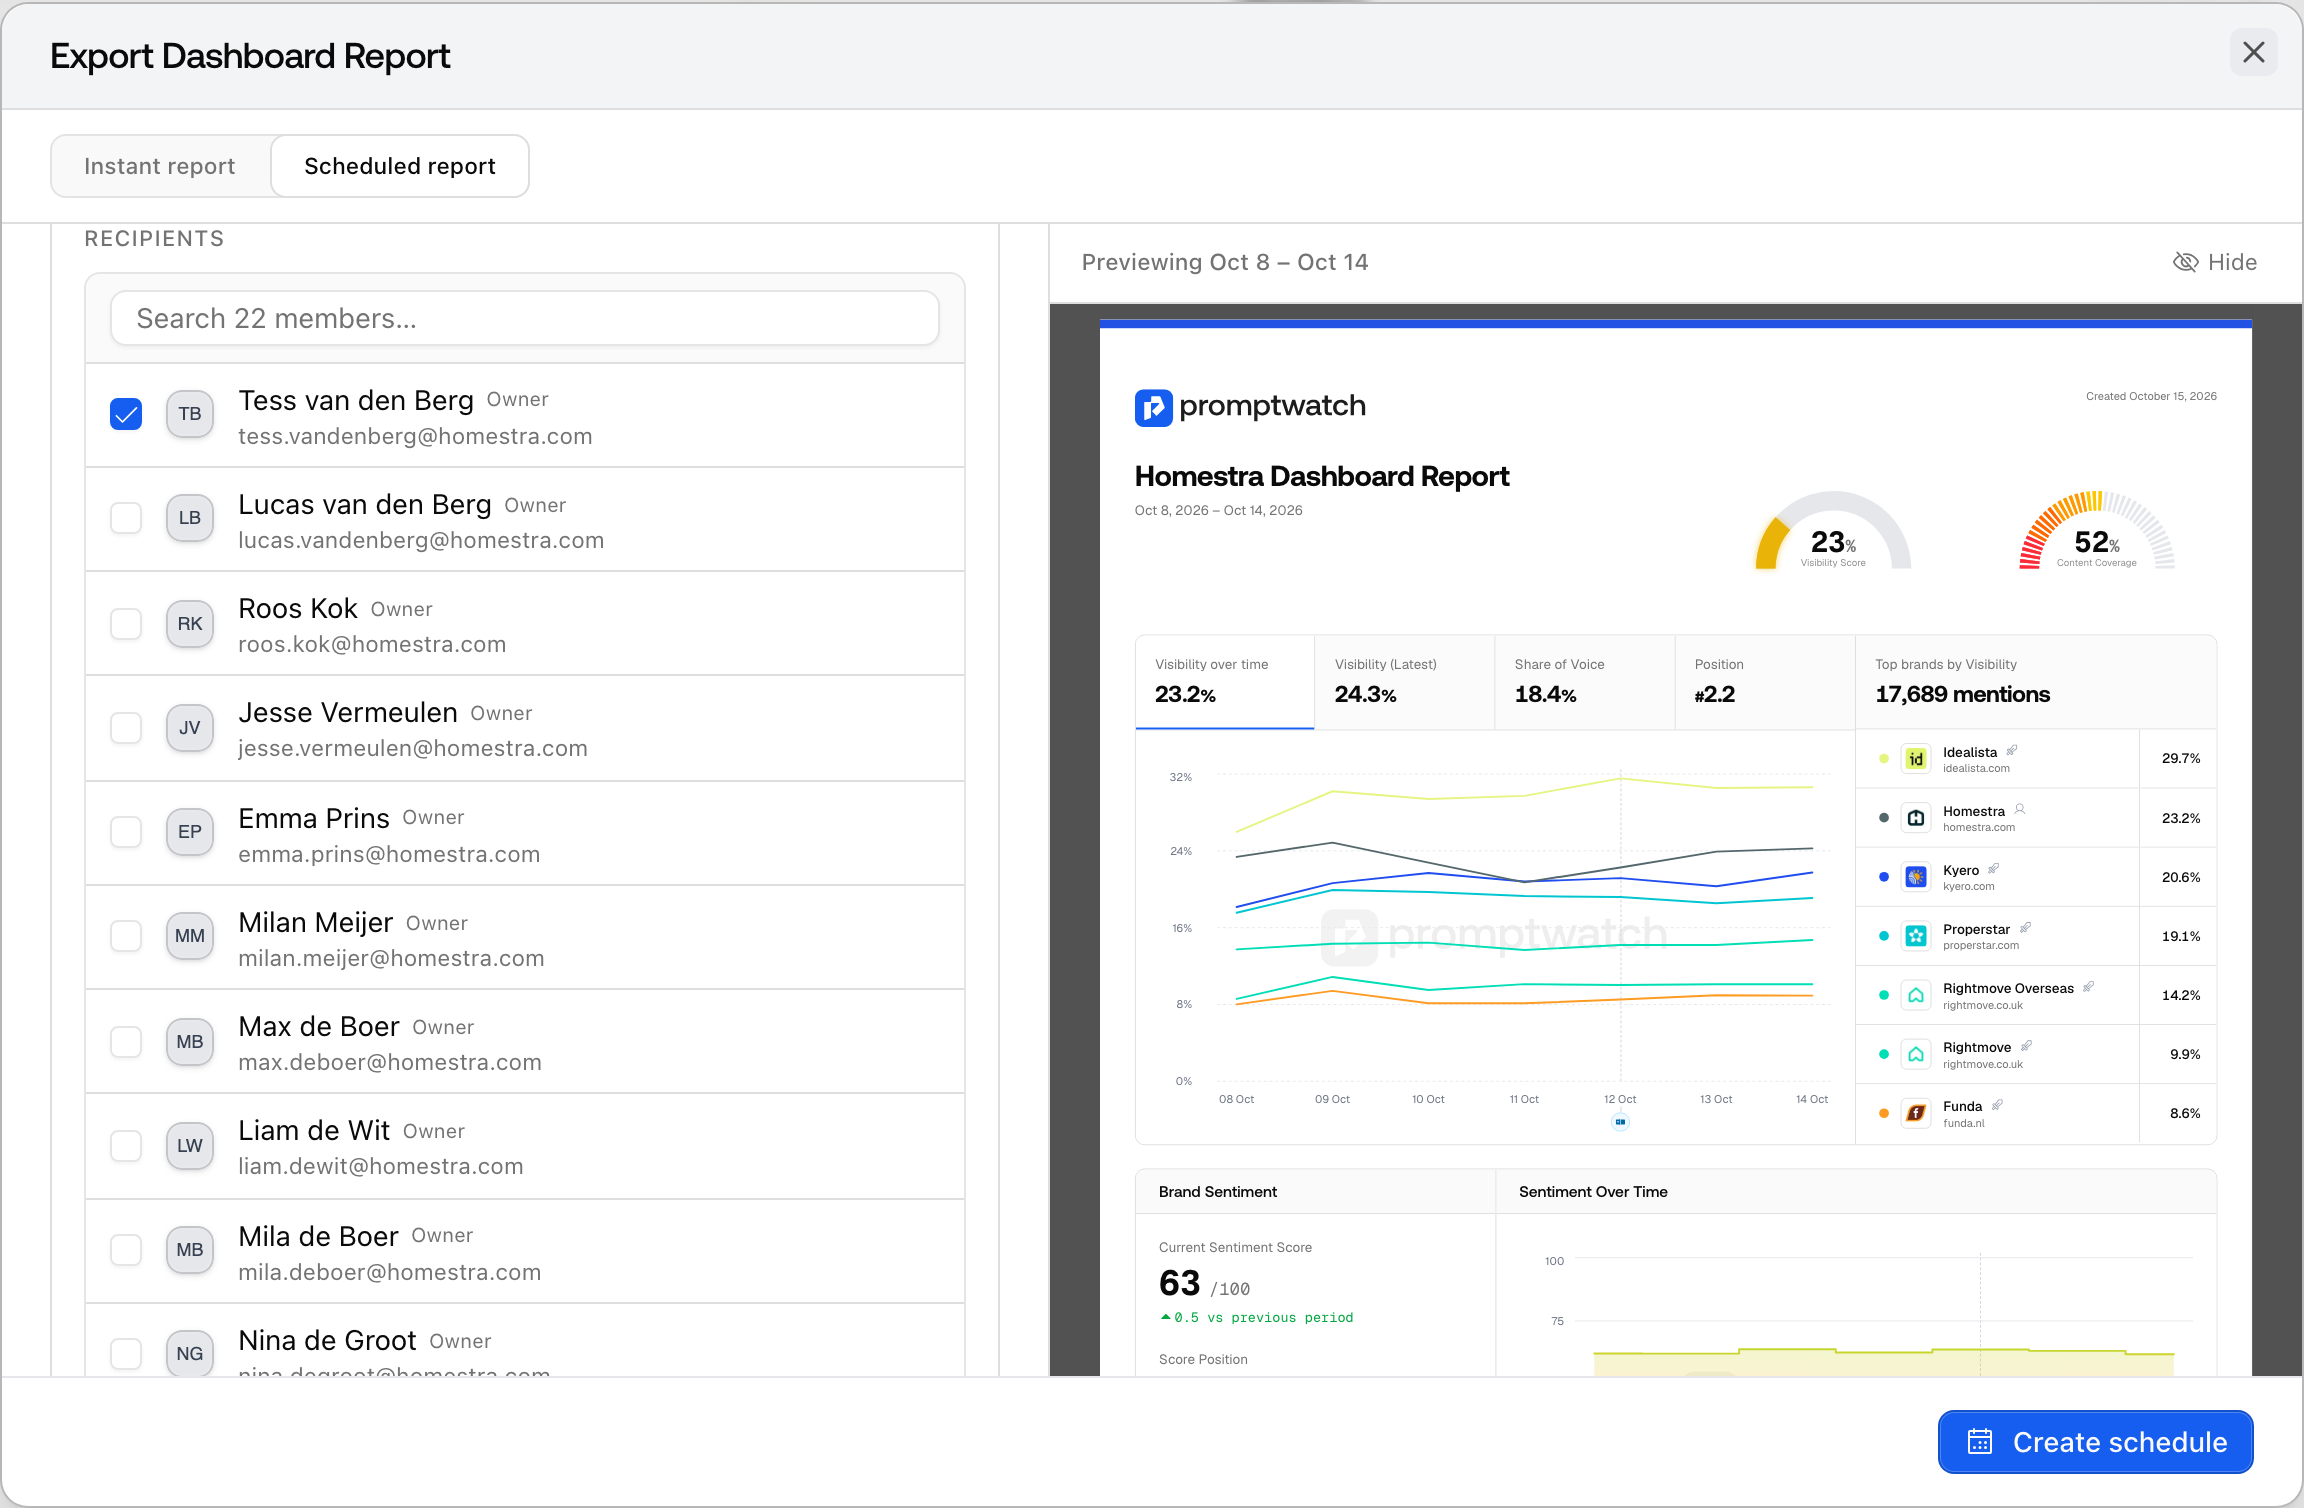The width and height of the screenshot is (2304, 1508).
Task: Uncheck Tess van den Berg recipient
Action: coord(126,414)
